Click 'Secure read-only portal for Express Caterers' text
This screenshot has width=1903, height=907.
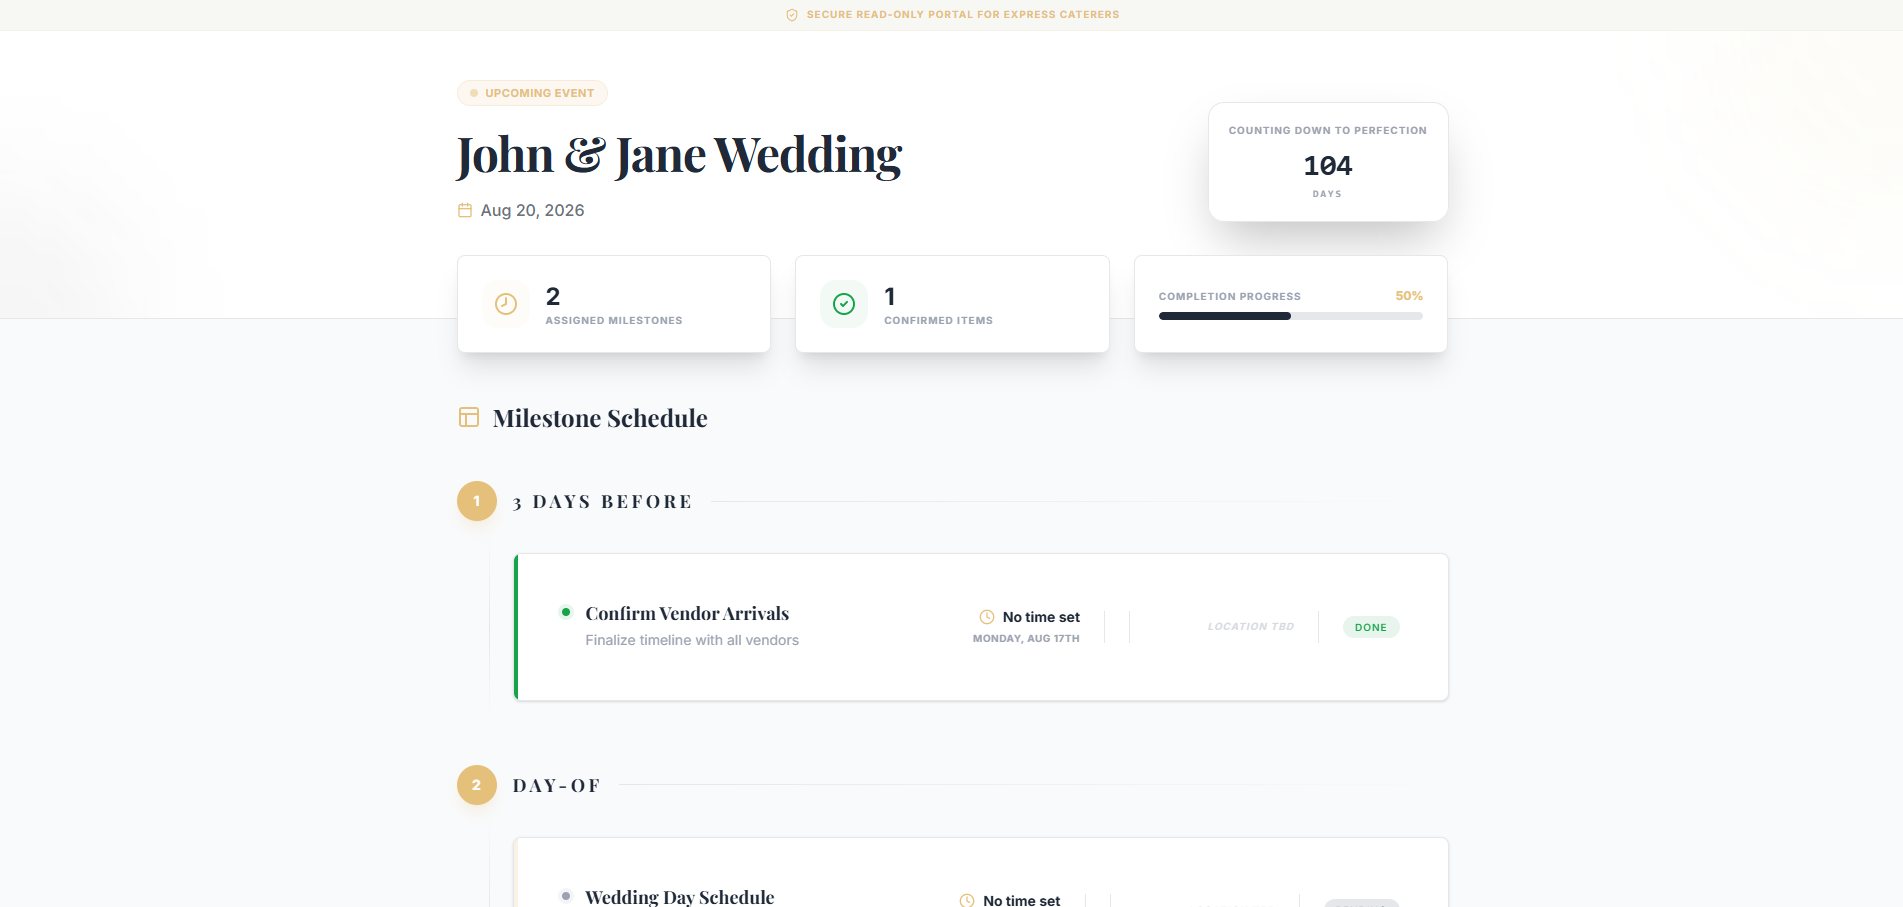[963, 15]
